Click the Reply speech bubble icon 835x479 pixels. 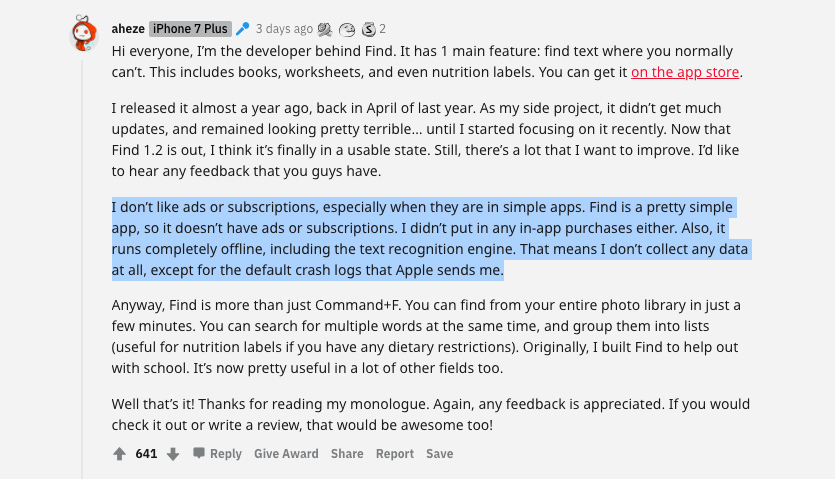(199, 454)
